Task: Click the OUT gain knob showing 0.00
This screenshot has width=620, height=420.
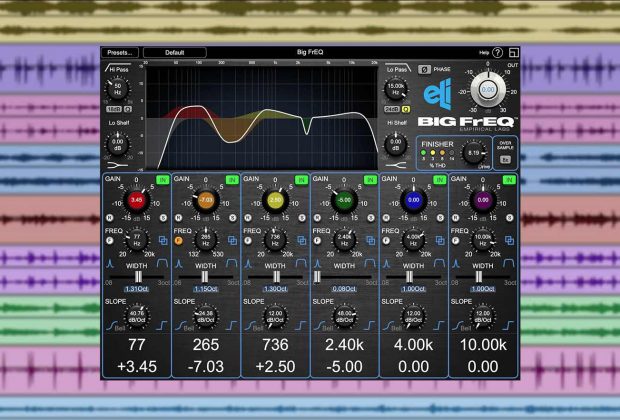Action: (x=488, y=90)
